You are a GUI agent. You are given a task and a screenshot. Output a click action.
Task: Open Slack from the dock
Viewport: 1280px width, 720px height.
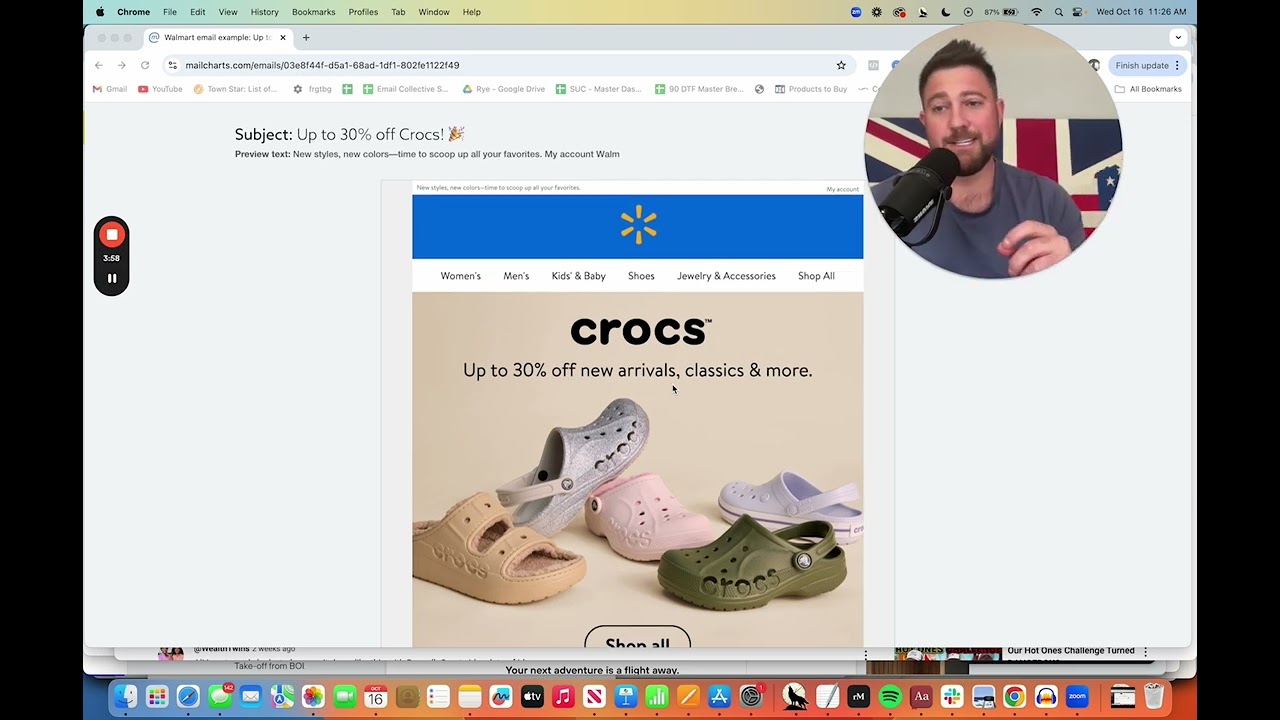click(952, 697)
